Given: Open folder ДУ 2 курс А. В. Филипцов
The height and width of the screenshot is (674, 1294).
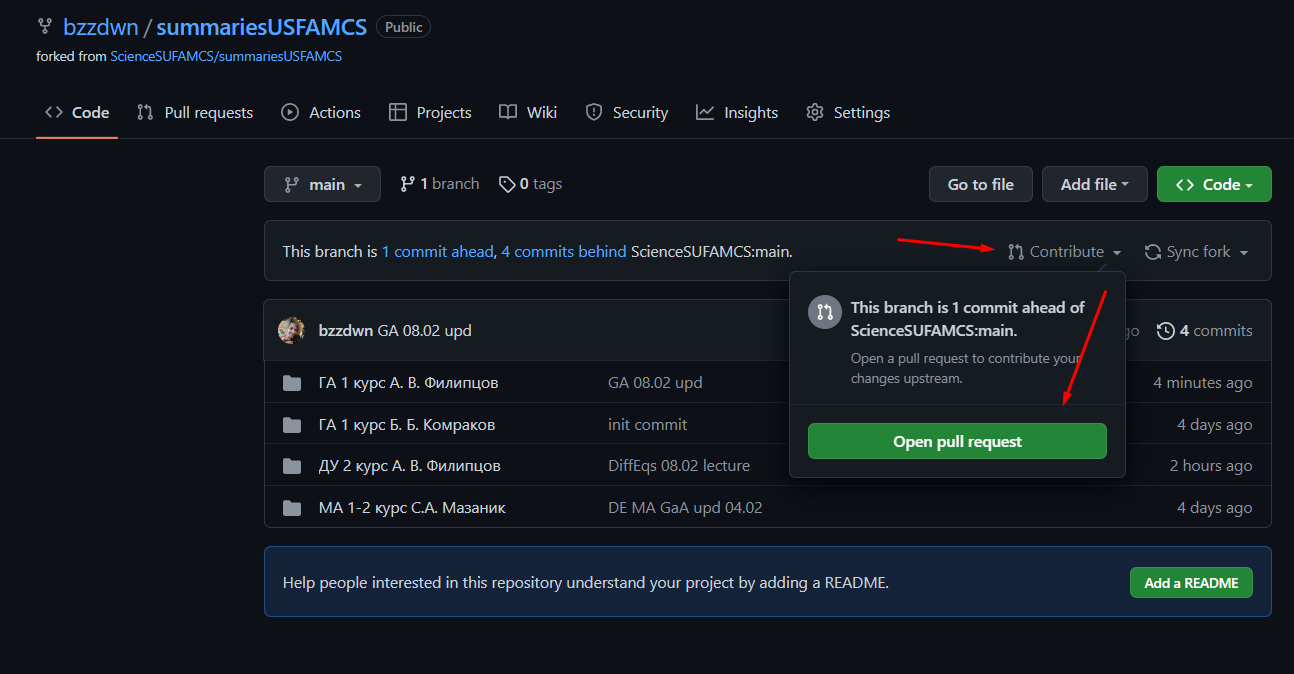Looking at the screenshot, I should click(410, 466).
